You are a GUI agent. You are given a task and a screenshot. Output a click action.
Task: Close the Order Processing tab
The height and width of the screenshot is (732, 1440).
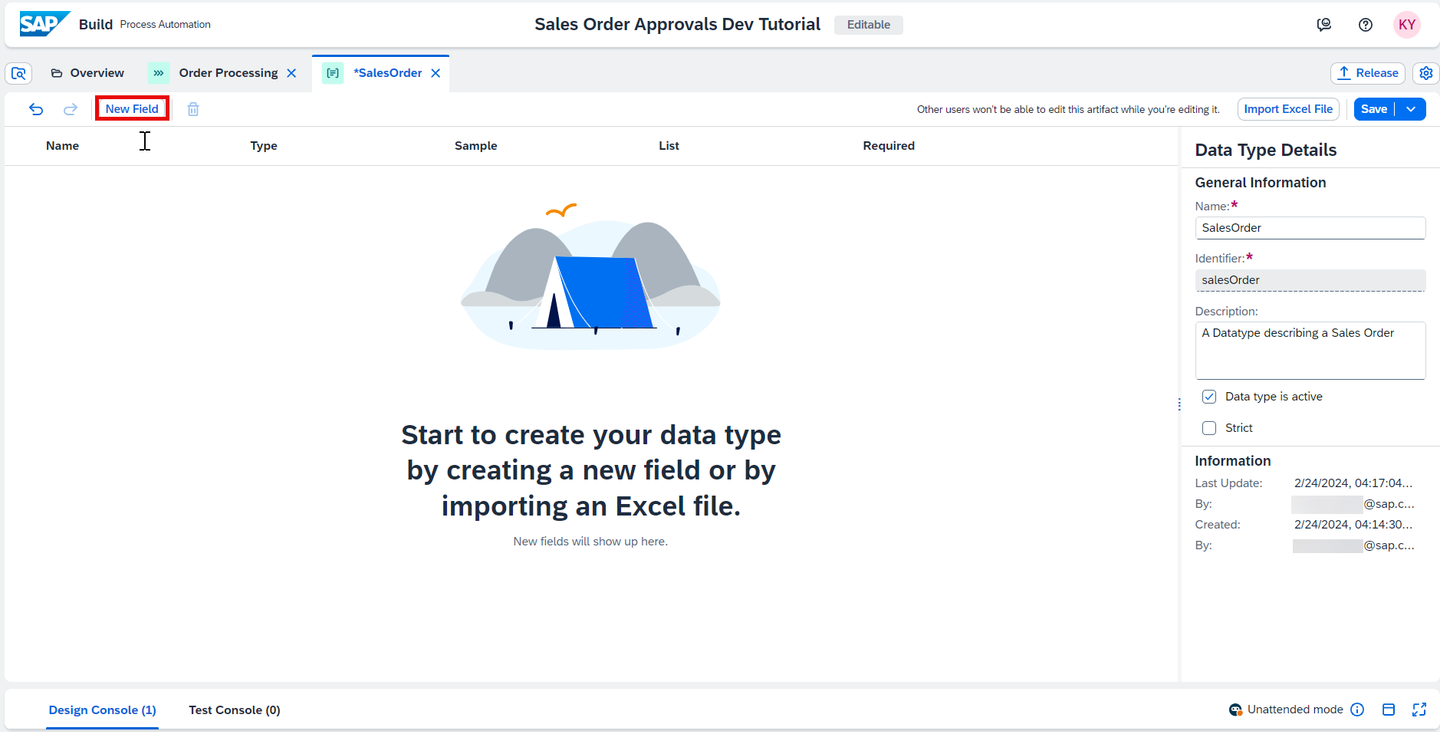[x=292, y=73]
